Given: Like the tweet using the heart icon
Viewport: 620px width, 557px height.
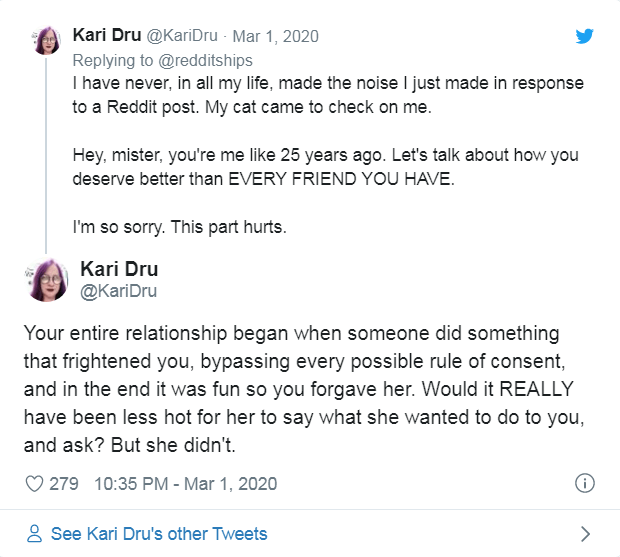Looking at the screenshot, I should pyautogui.click(x=34, y=484).
